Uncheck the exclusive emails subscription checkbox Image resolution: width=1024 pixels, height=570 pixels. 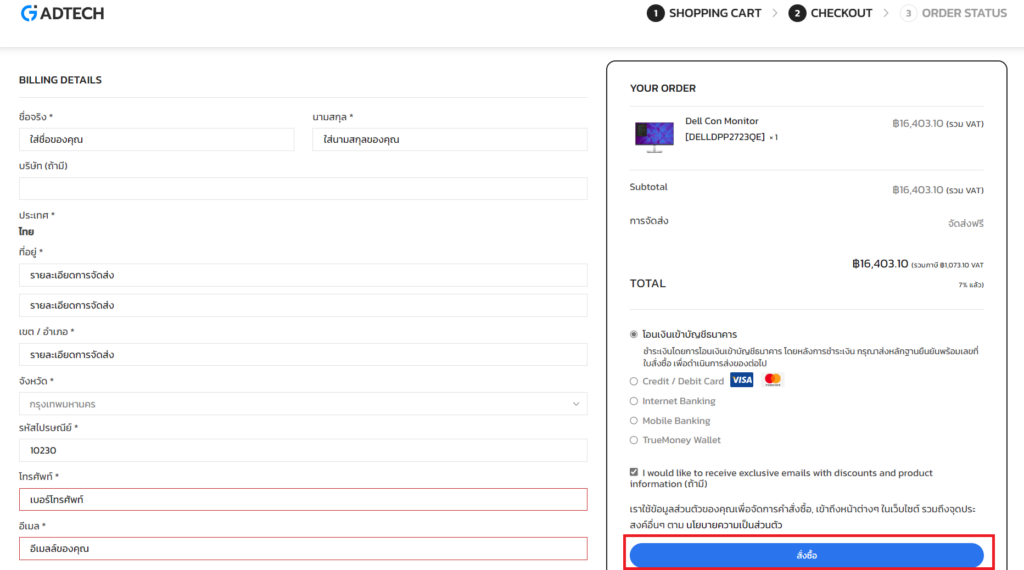coord(634,472)
